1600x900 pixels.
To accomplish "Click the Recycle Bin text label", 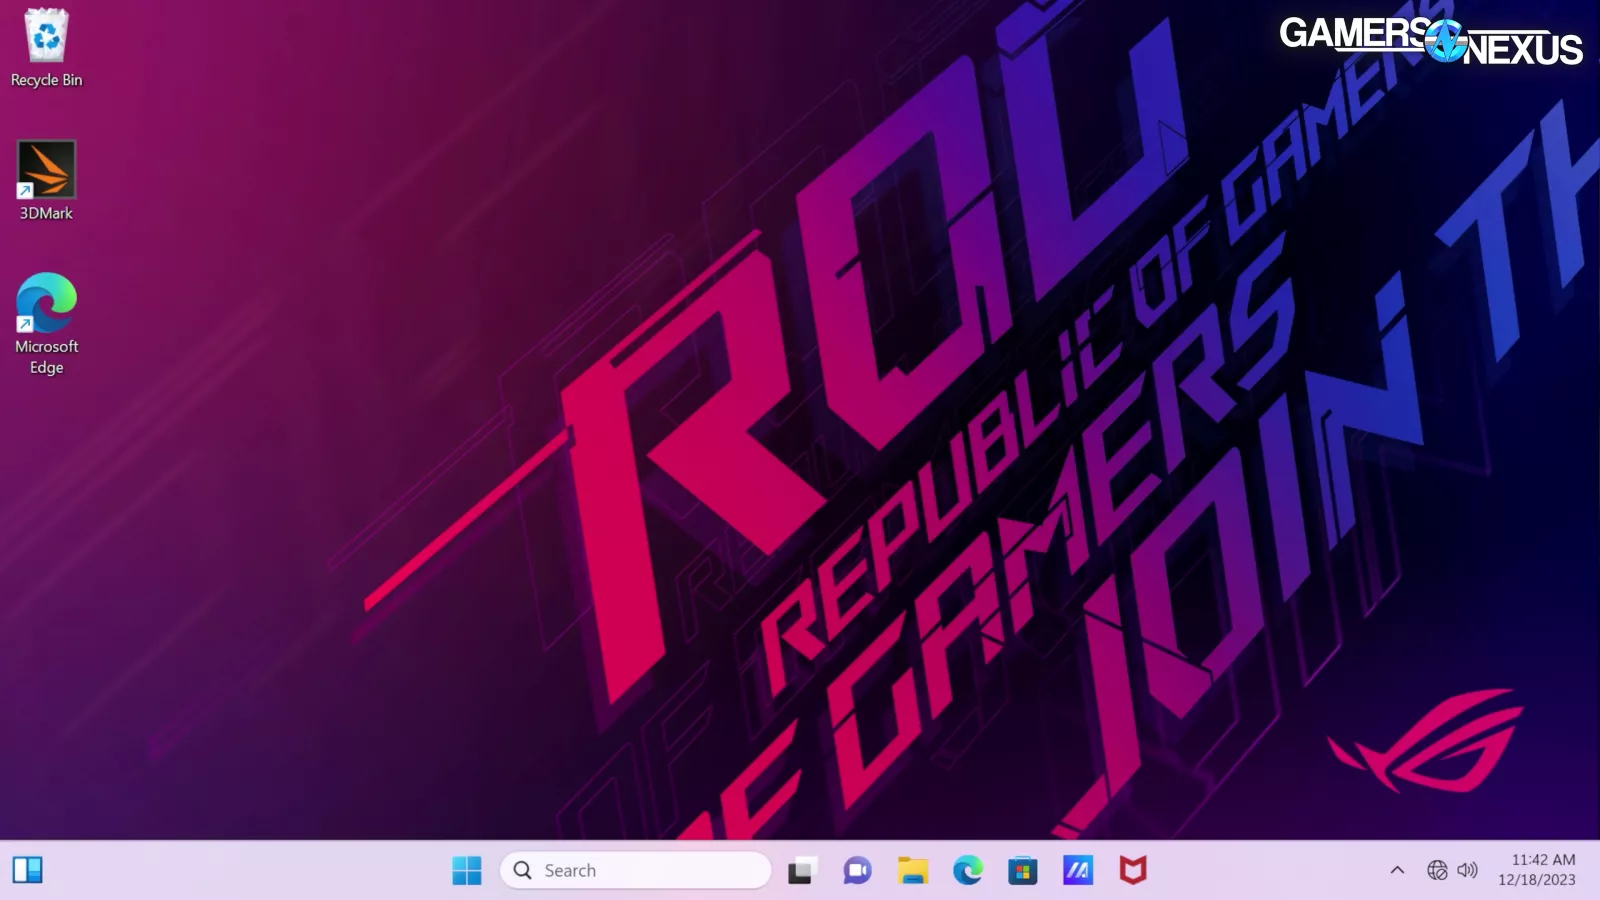I will [x=46, y=80].
